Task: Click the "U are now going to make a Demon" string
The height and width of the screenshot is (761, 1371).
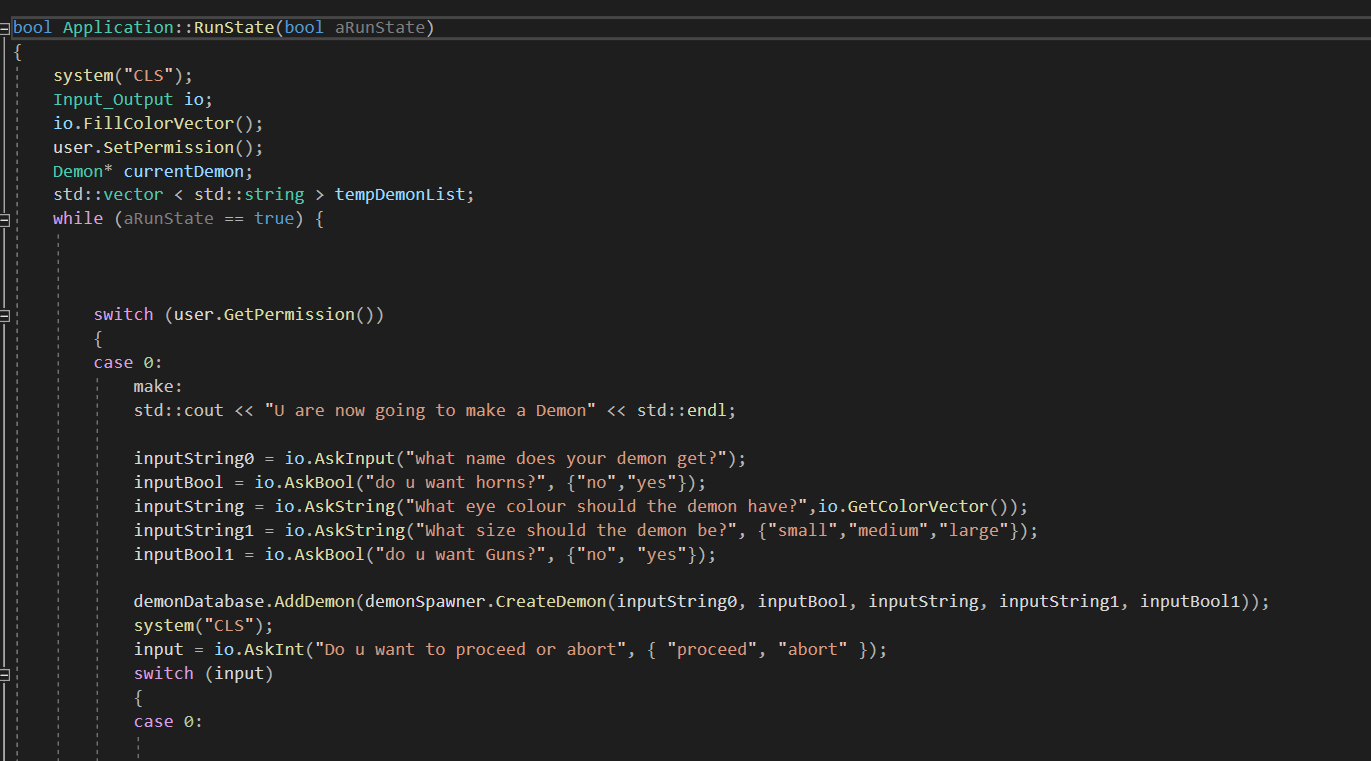Action: tap(430, 410)
